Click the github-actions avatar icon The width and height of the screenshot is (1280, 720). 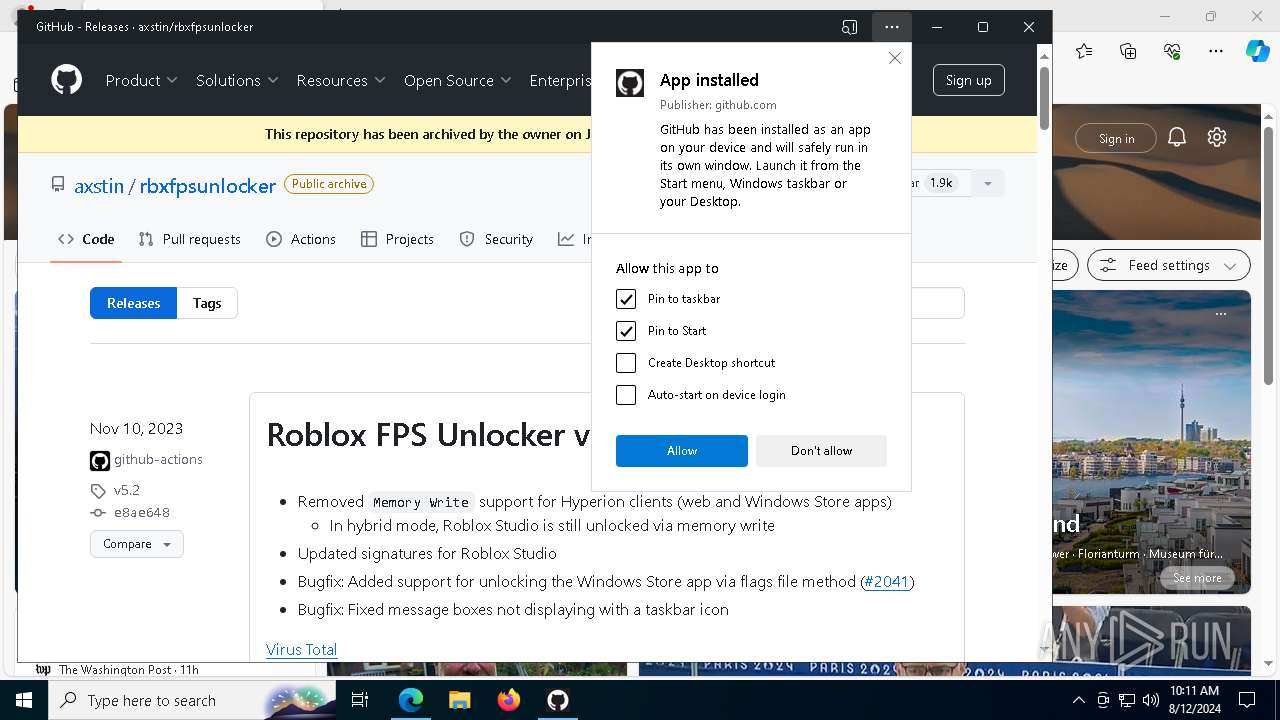100,461
